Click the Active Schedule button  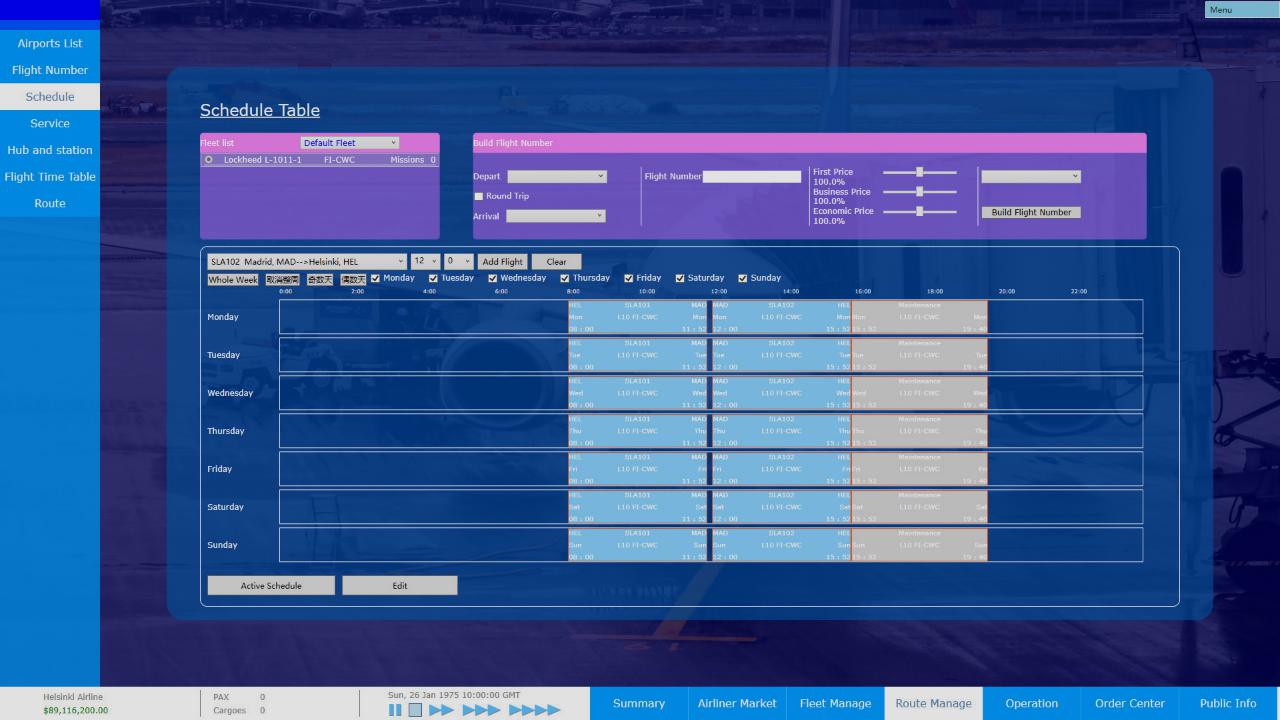(x=271, y=585)
